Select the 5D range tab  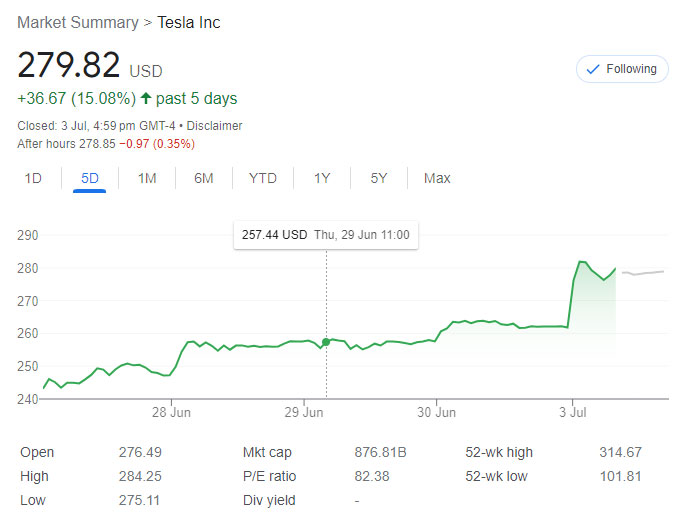pyautogui.click(x=90, y=178)
